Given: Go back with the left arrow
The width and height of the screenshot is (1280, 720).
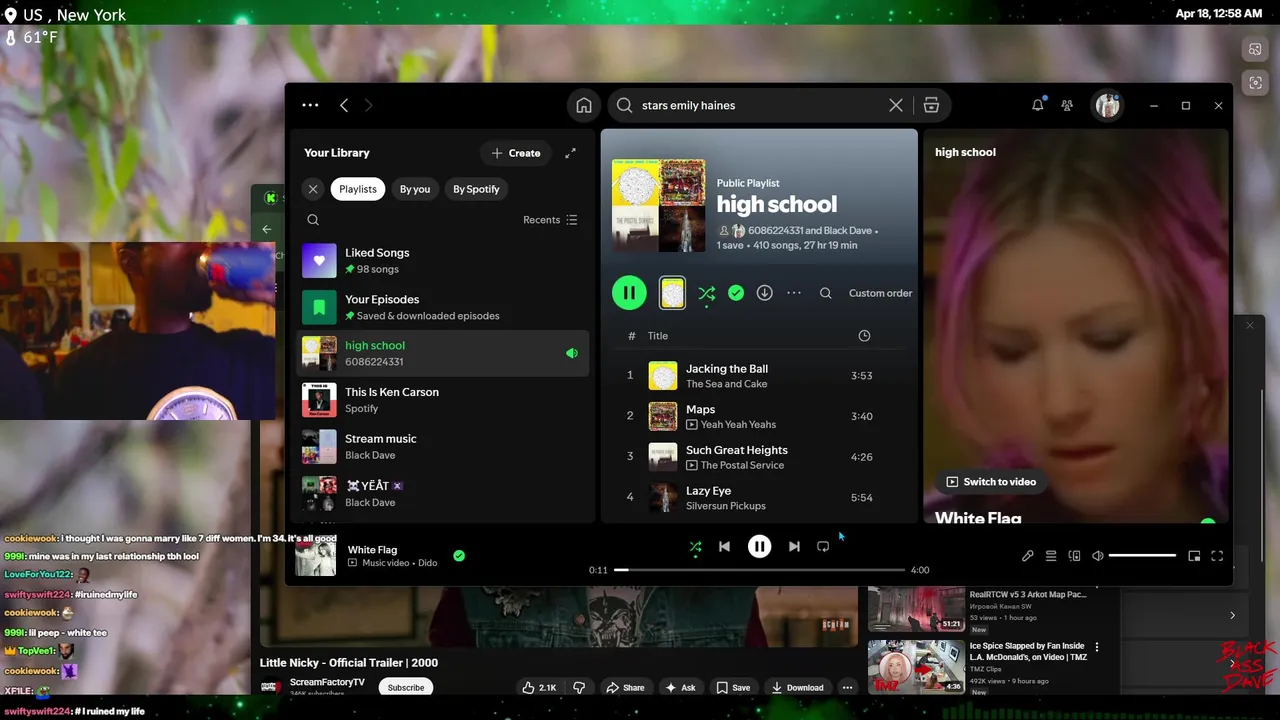Looking at the screenshot, I should pos(344,105).
